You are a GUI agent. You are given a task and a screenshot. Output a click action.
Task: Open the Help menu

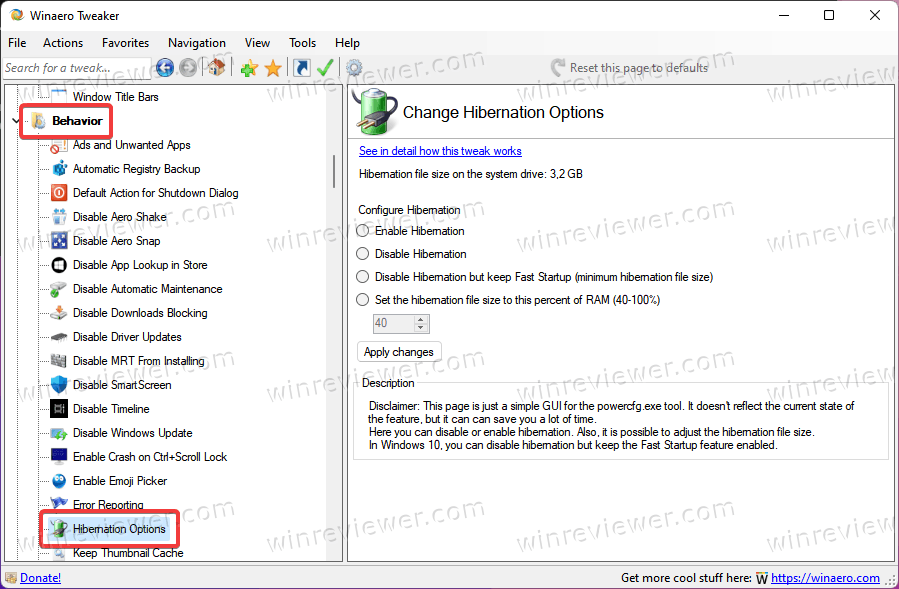pos(347,43)
